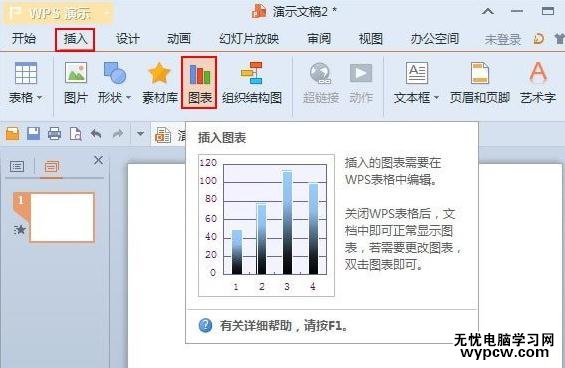Click the chart preview image in the tooltip
The height and width of the screenshot is (368, 565).
point(266,226)
